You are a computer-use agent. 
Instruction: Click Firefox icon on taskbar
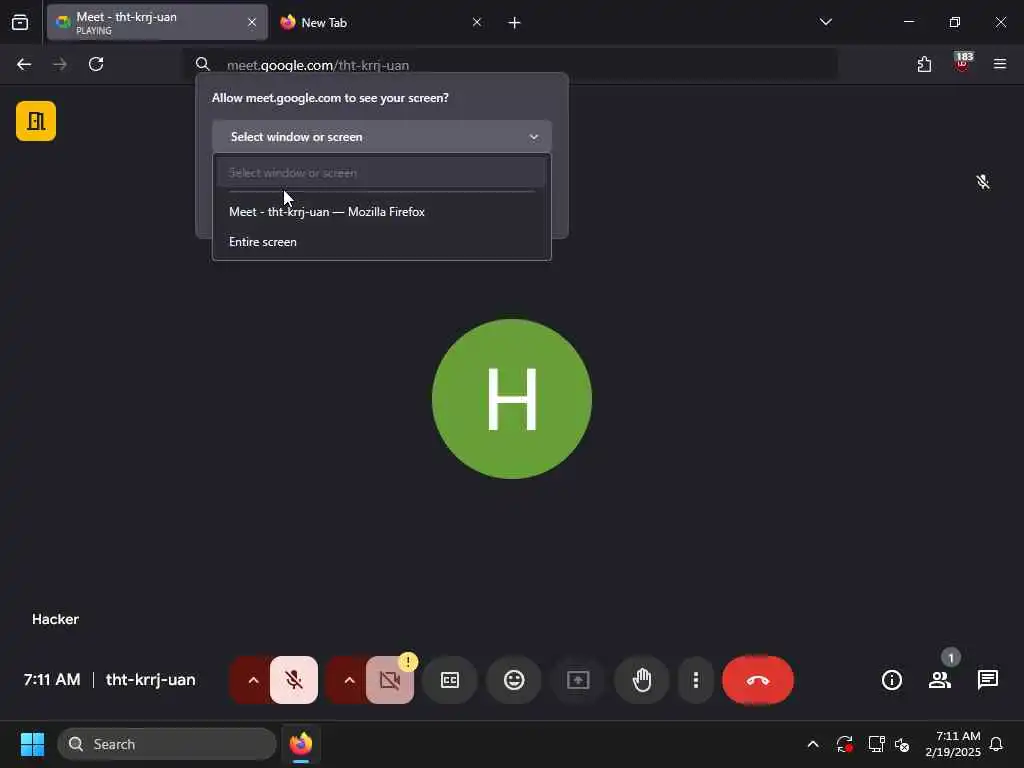click(301, 744)
